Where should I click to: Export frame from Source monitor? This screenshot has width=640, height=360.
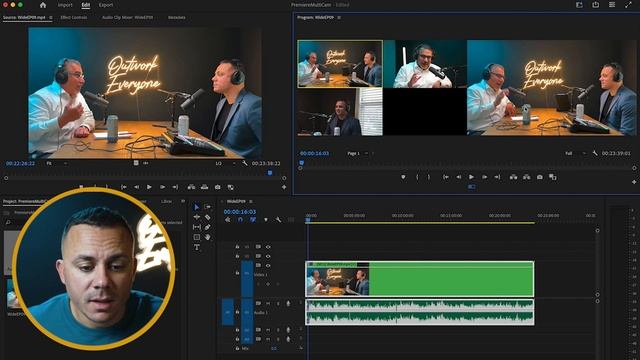pyautogui.click(x=218, y=187)
